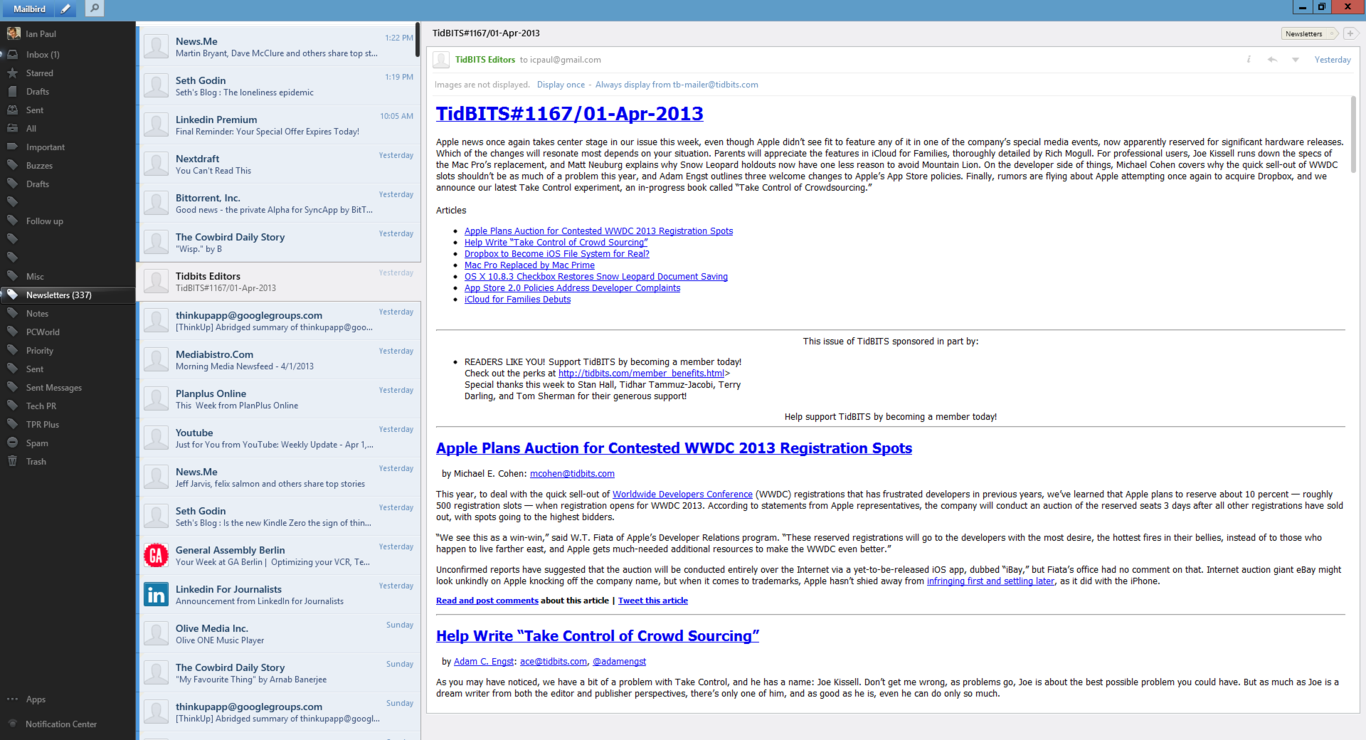Open the 'Dropbox to Become iOS File System' link
1366x740 pixels.
[x=542, y=254]
